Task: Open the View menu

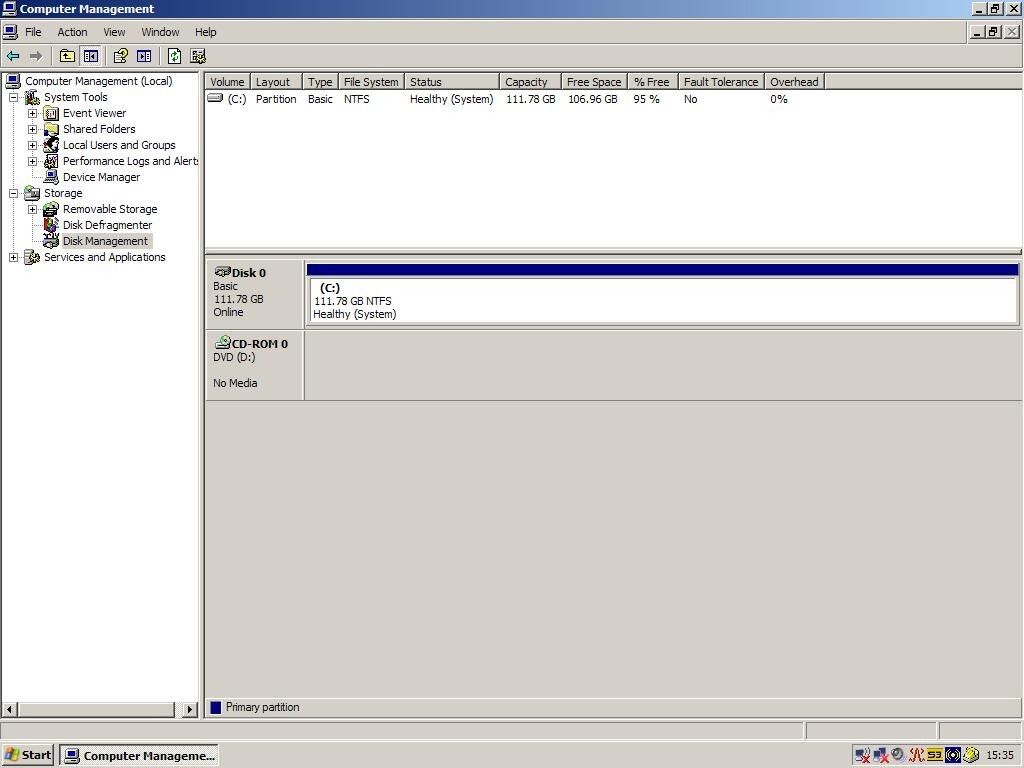Action: click(x=114, y=32)
